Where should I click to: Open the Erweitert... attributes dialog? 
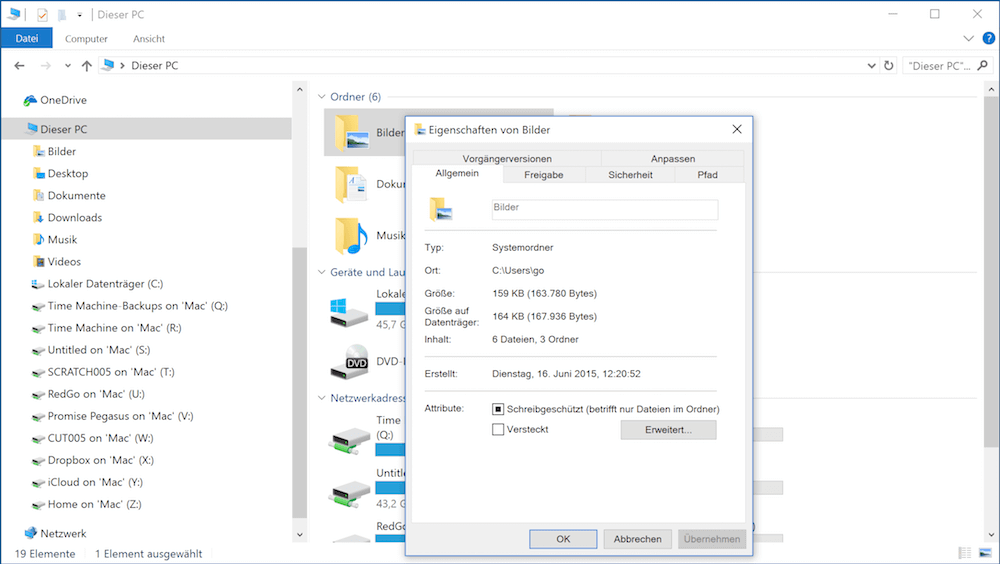pos(668,430)
